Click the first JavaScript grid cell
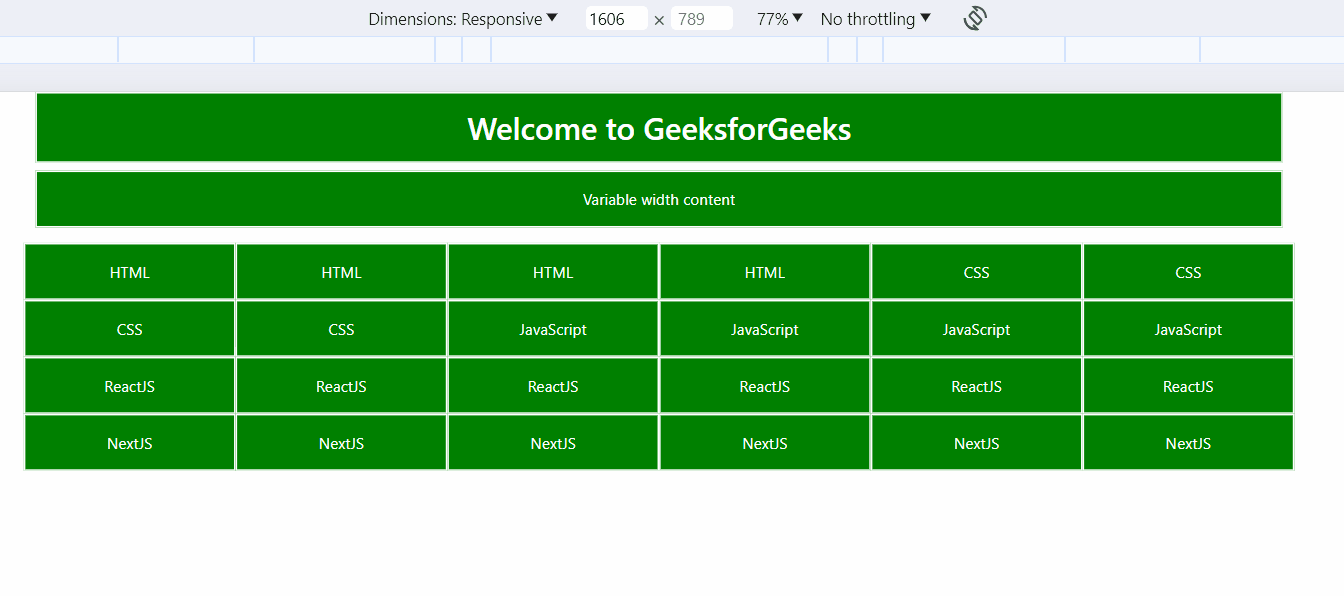This screenshot has height=596, width=1344. point(553,328)
